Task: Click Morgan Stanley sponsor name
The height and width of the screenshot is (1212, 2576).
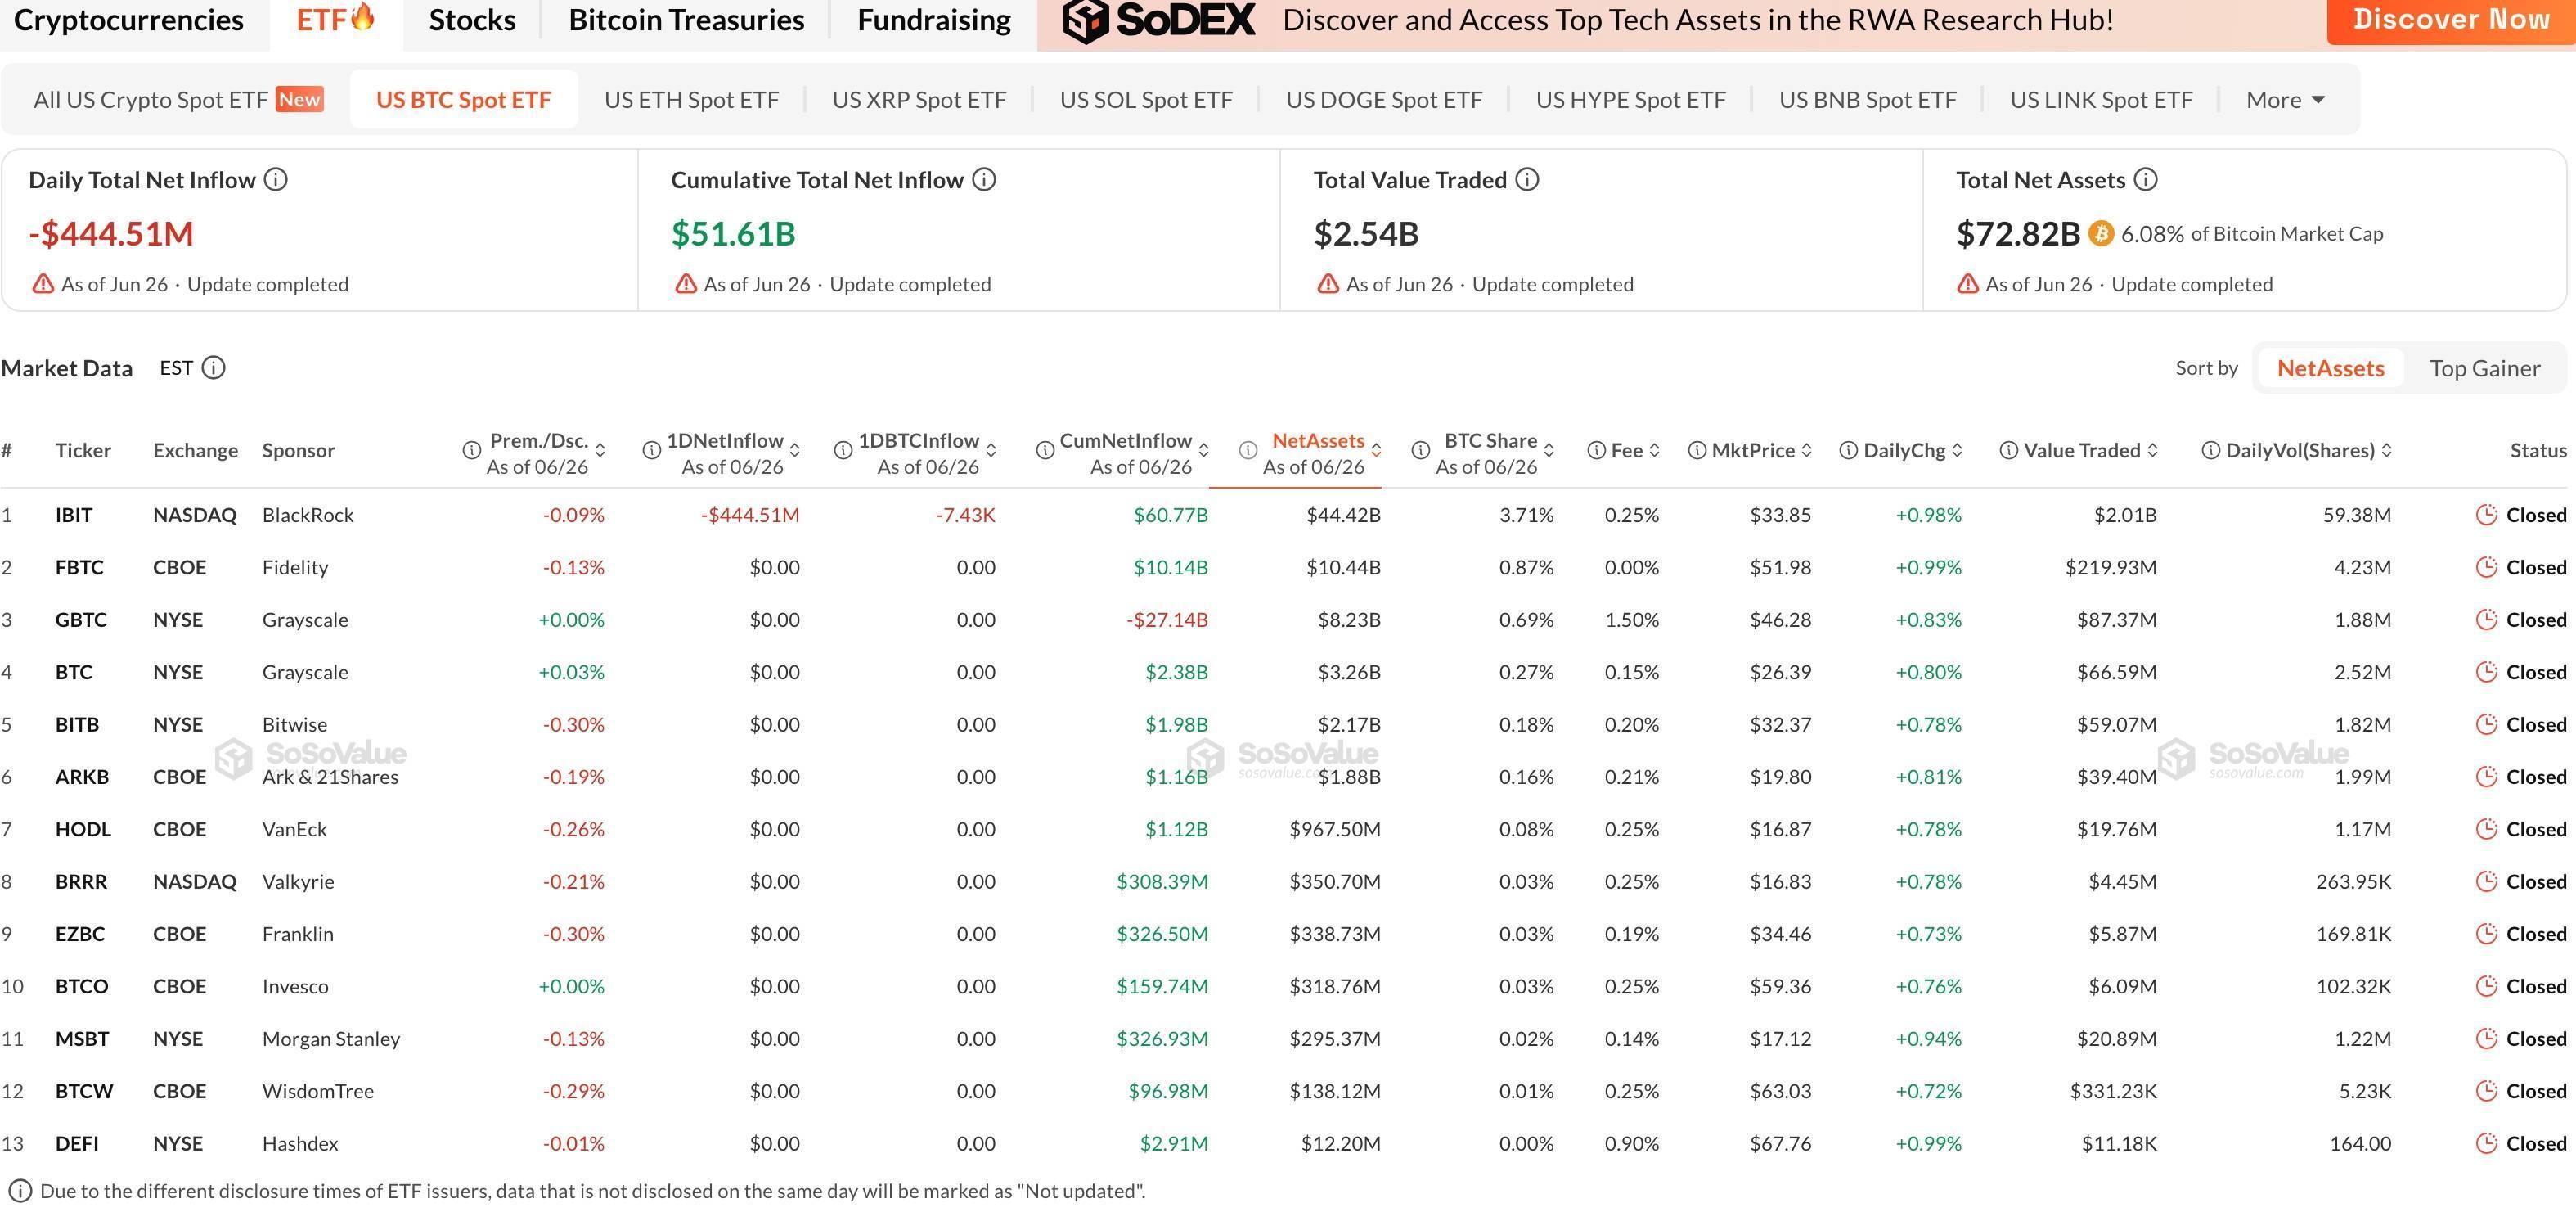Action: (331, 1039)
